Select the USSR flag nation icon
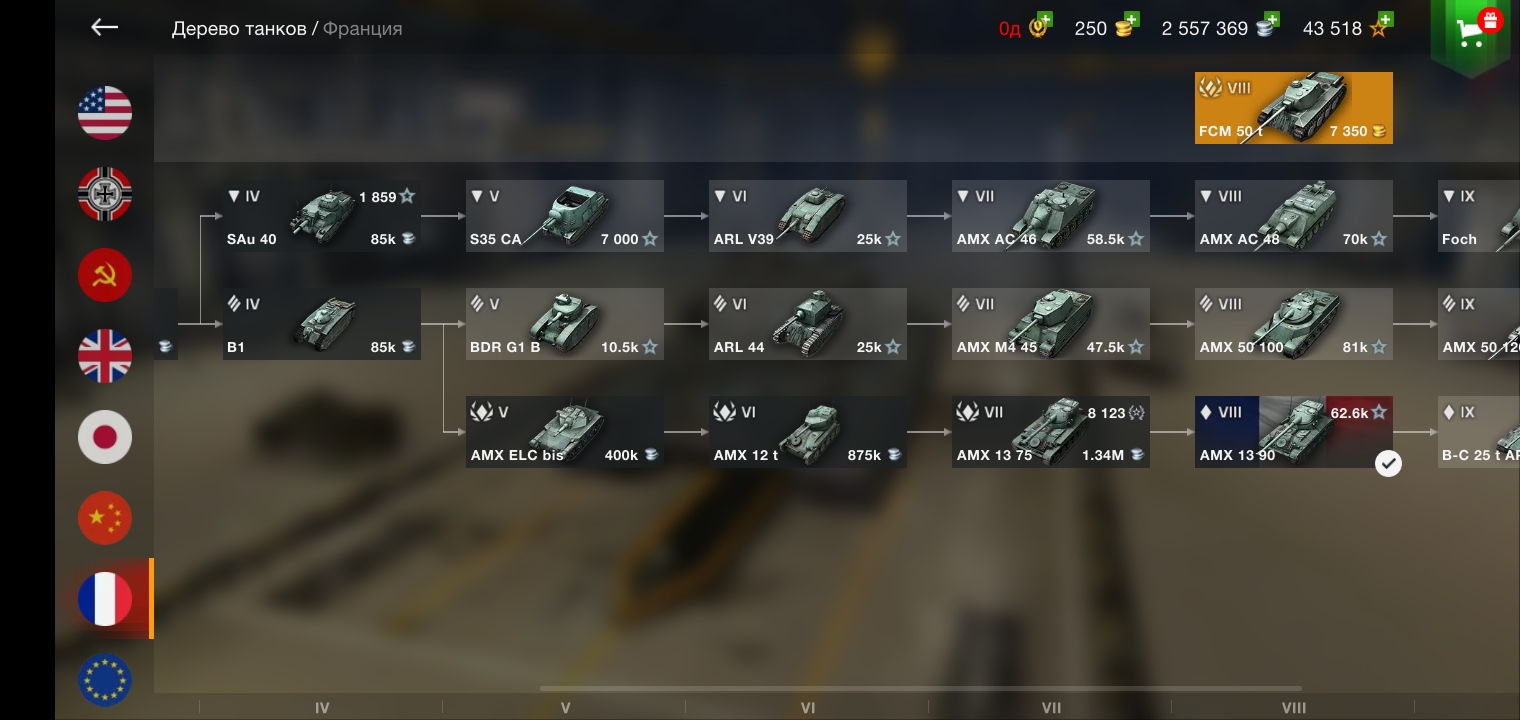 [105, 274]
